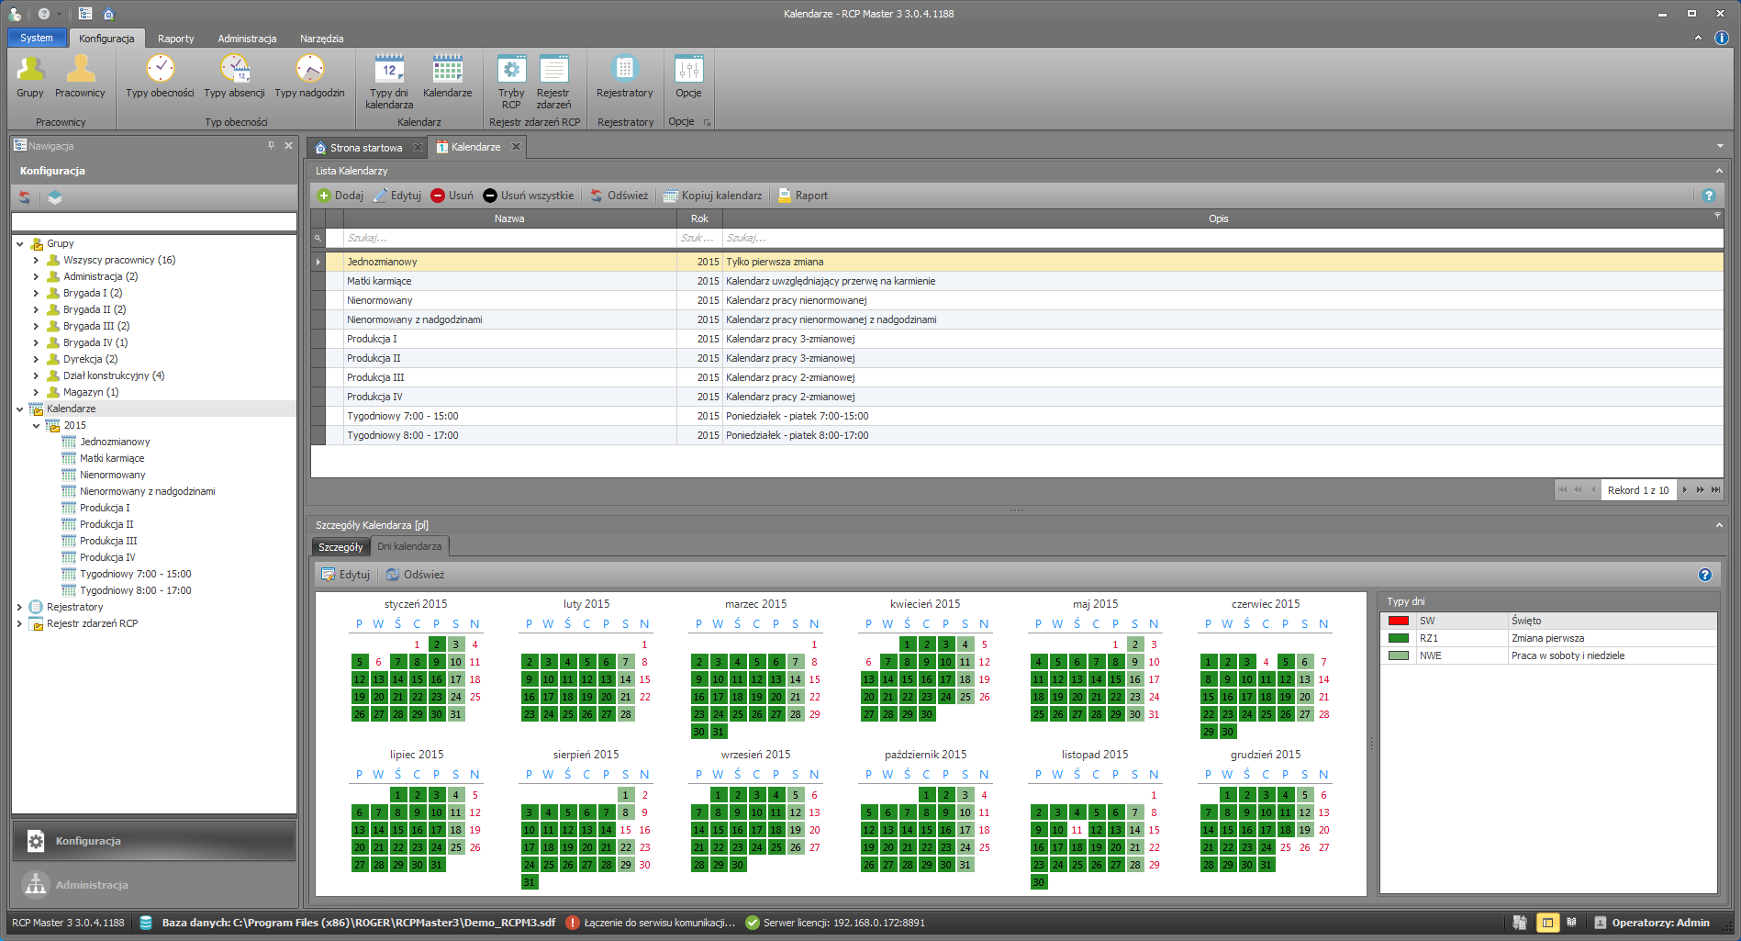Click Edytuj in the calendar details toolbar
1741x941 pixels.
coord(345,575)
